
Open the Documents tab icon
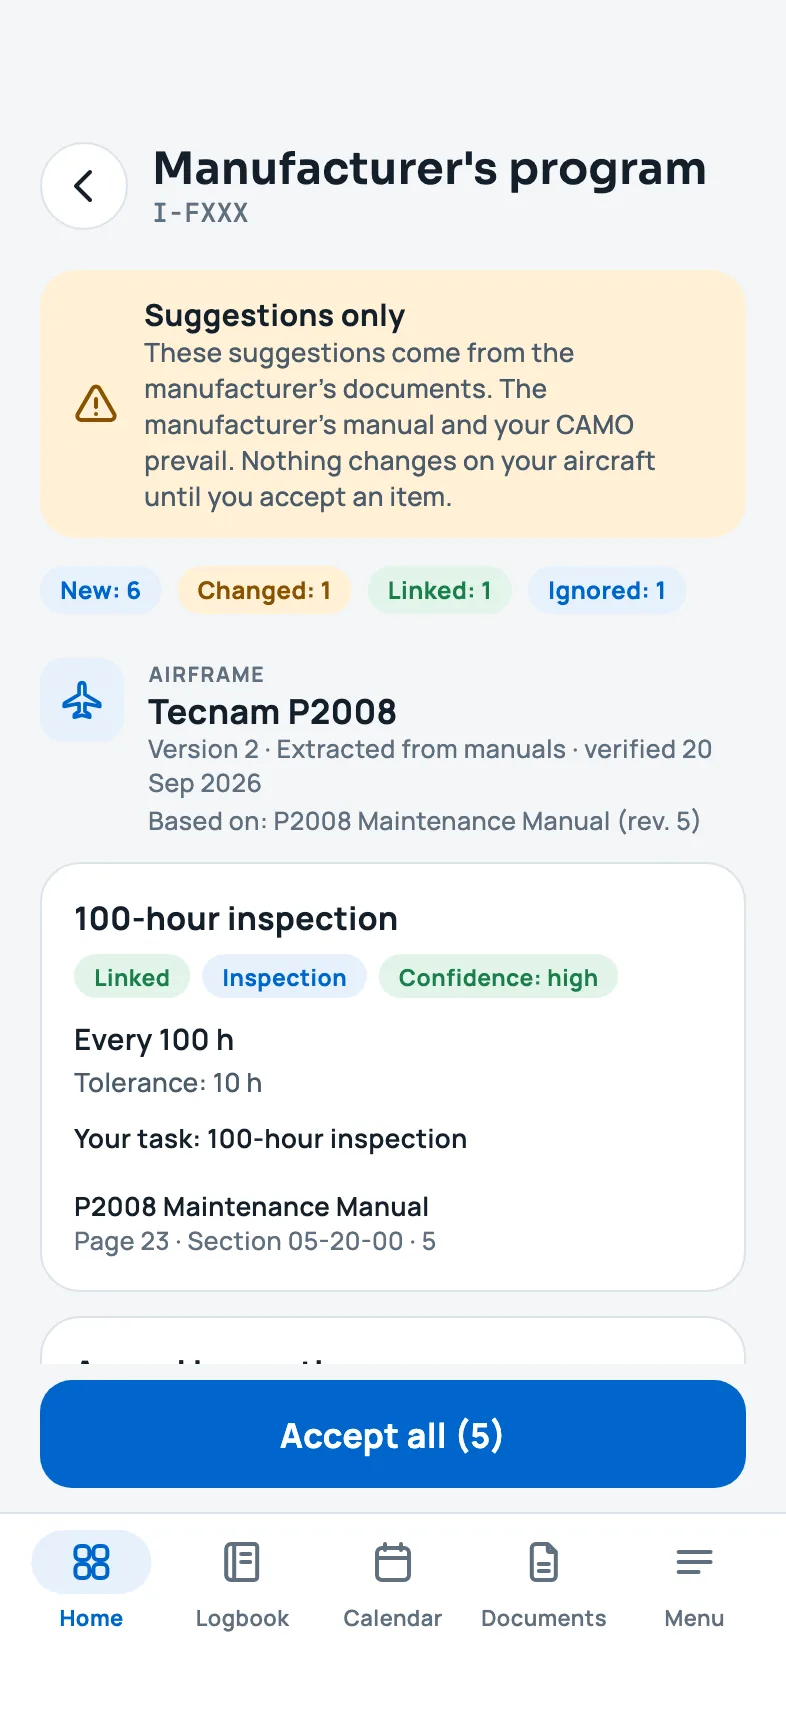[544, 1562]
